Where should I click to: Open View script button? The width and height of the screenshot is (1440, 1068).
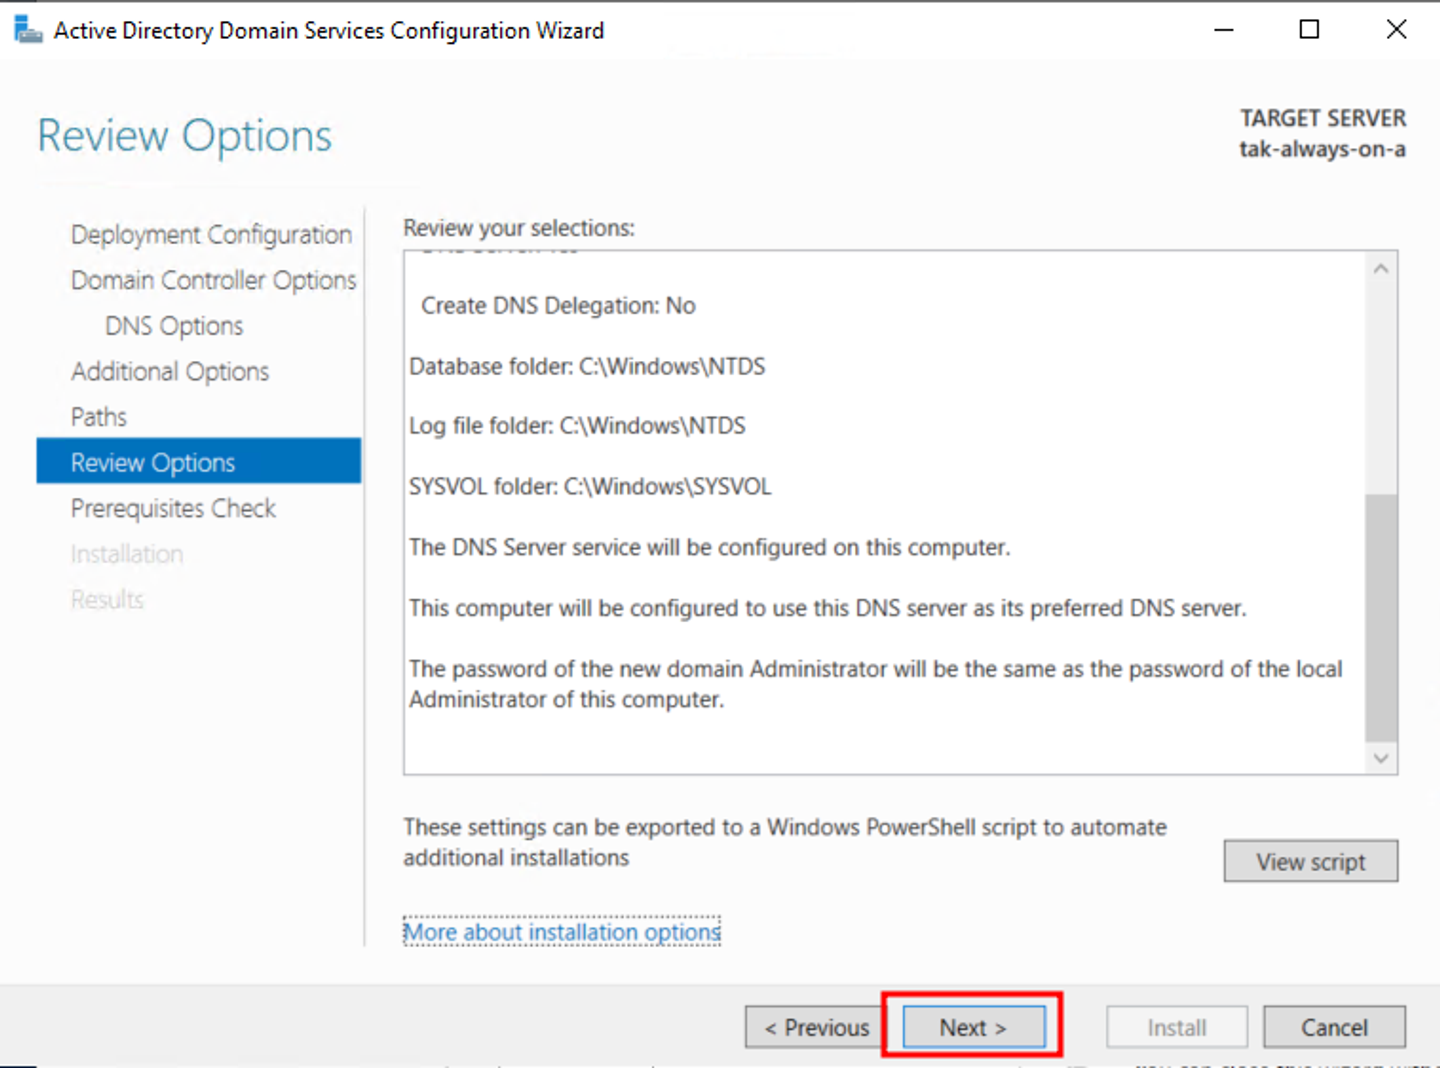[1310, 861]
